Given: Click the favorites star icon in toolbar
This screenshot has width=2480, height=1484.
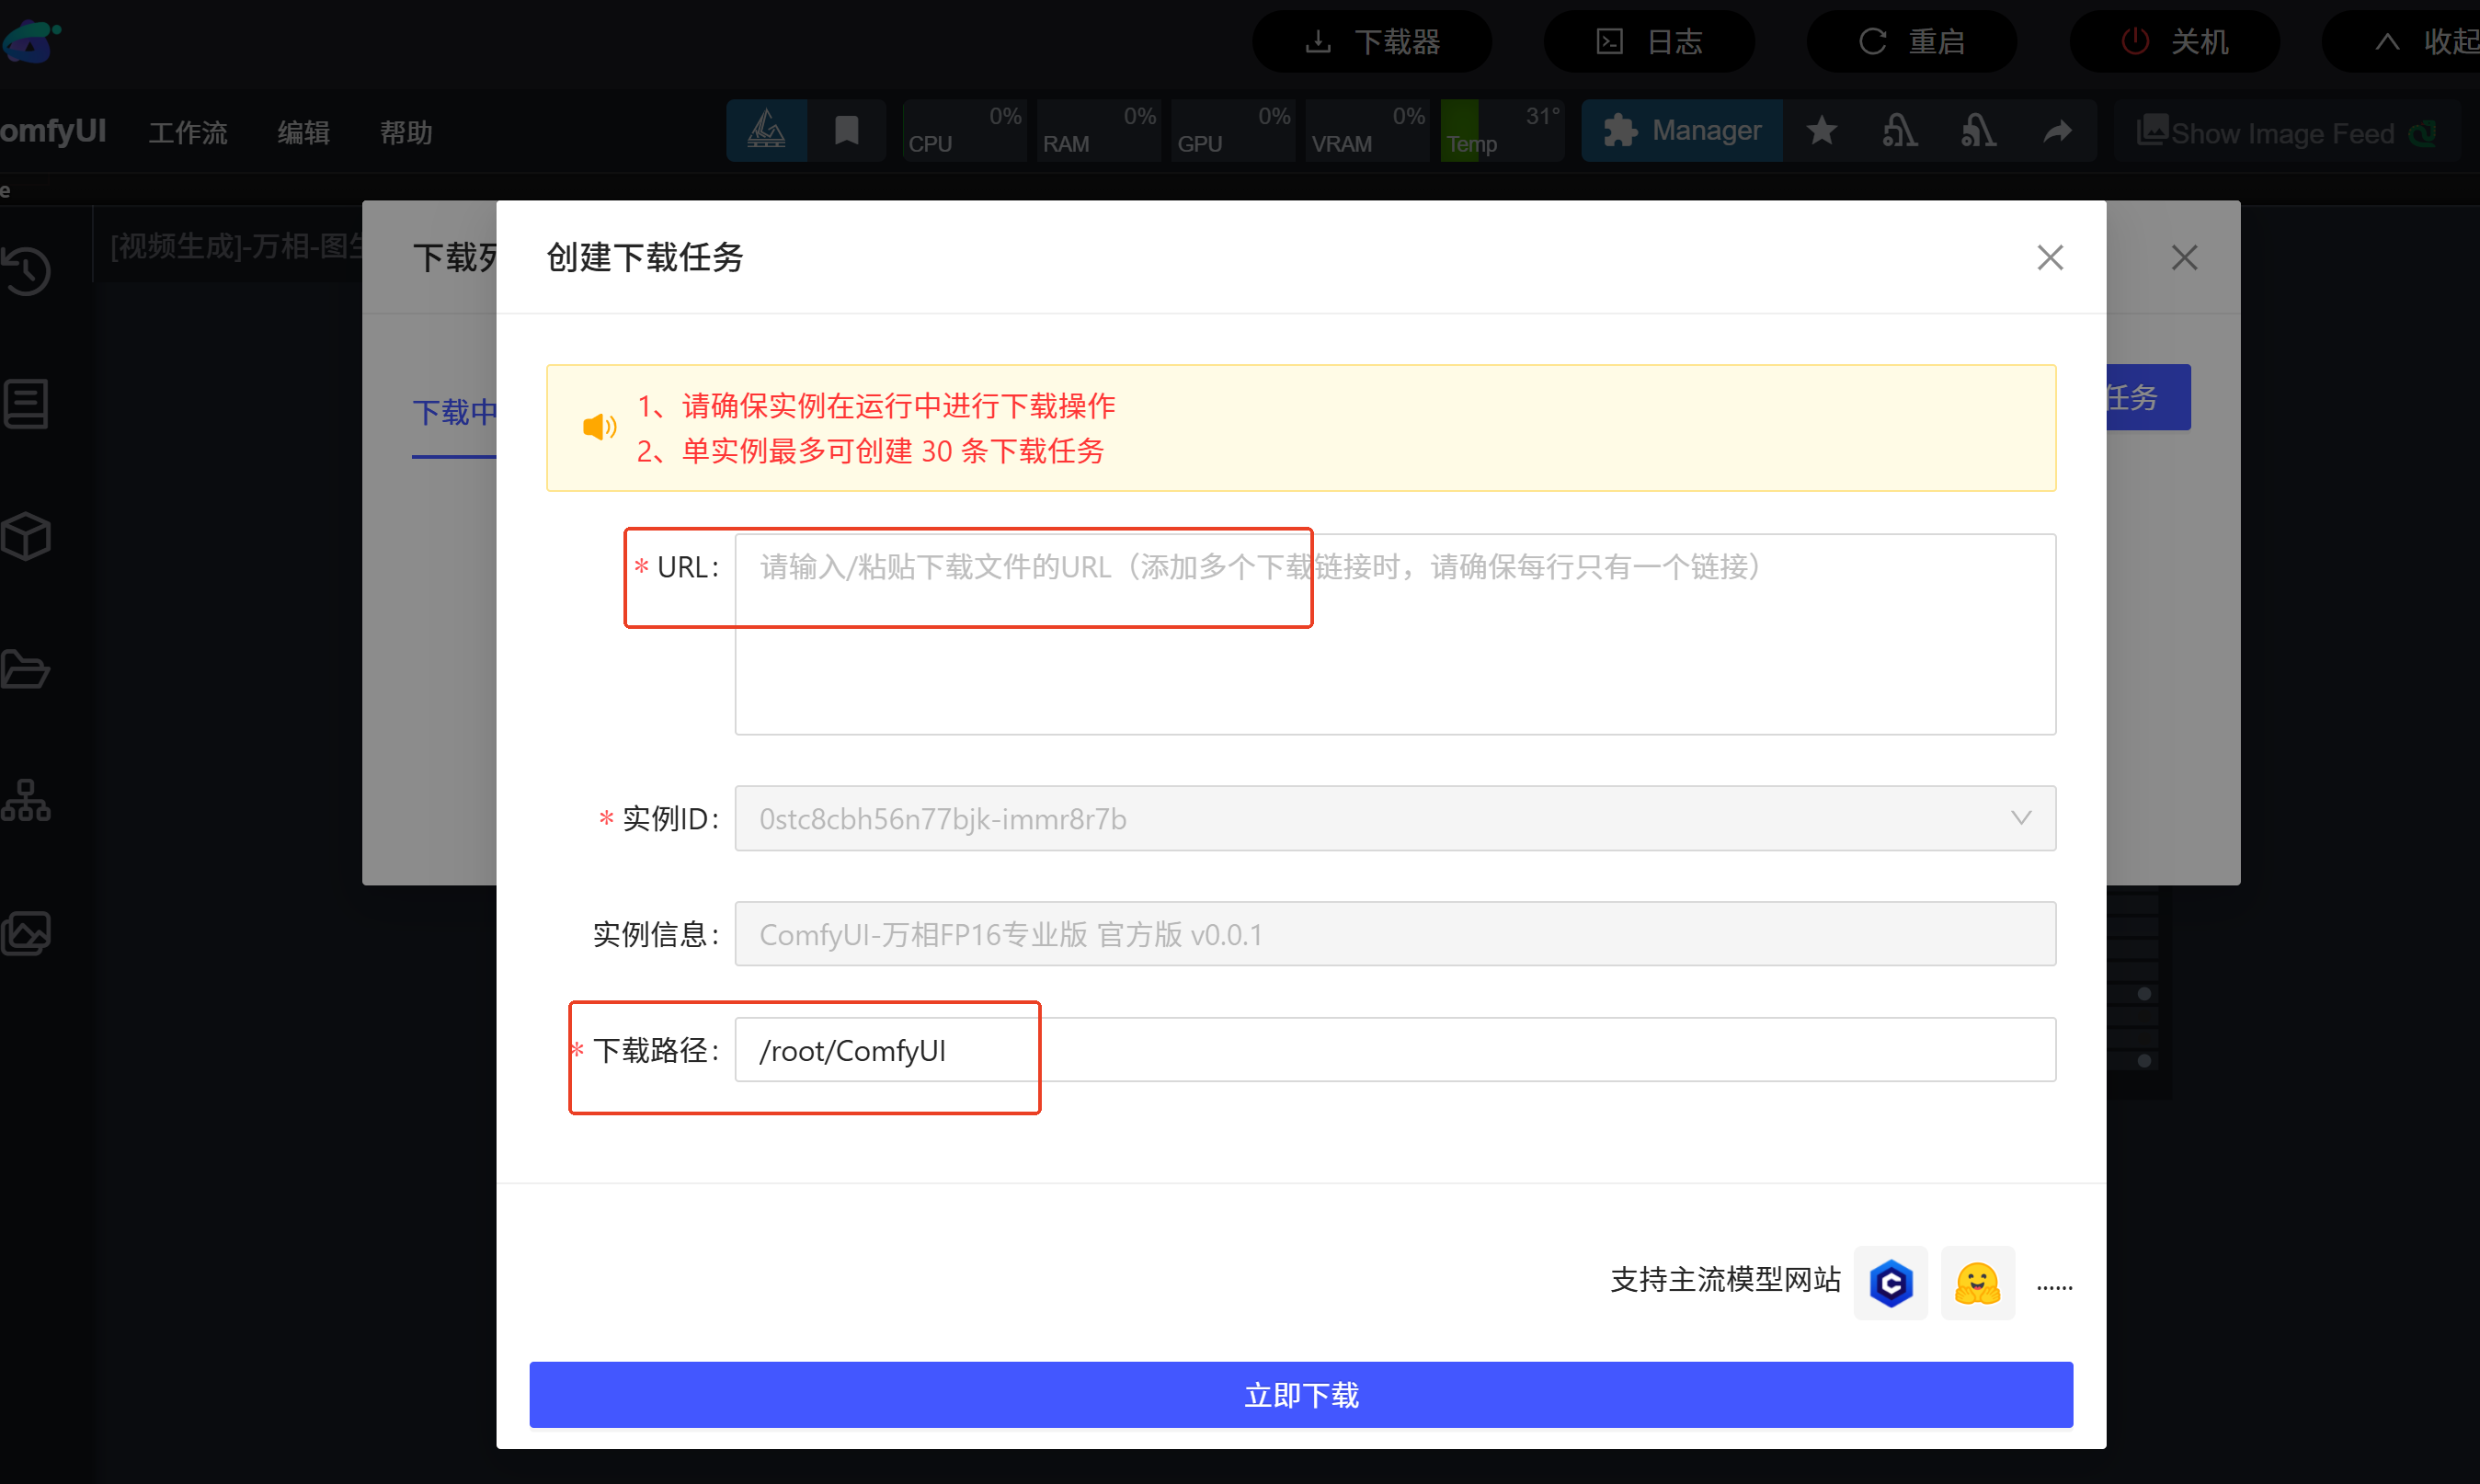Looking at the screenshot, I should [x=1822, y=131].
